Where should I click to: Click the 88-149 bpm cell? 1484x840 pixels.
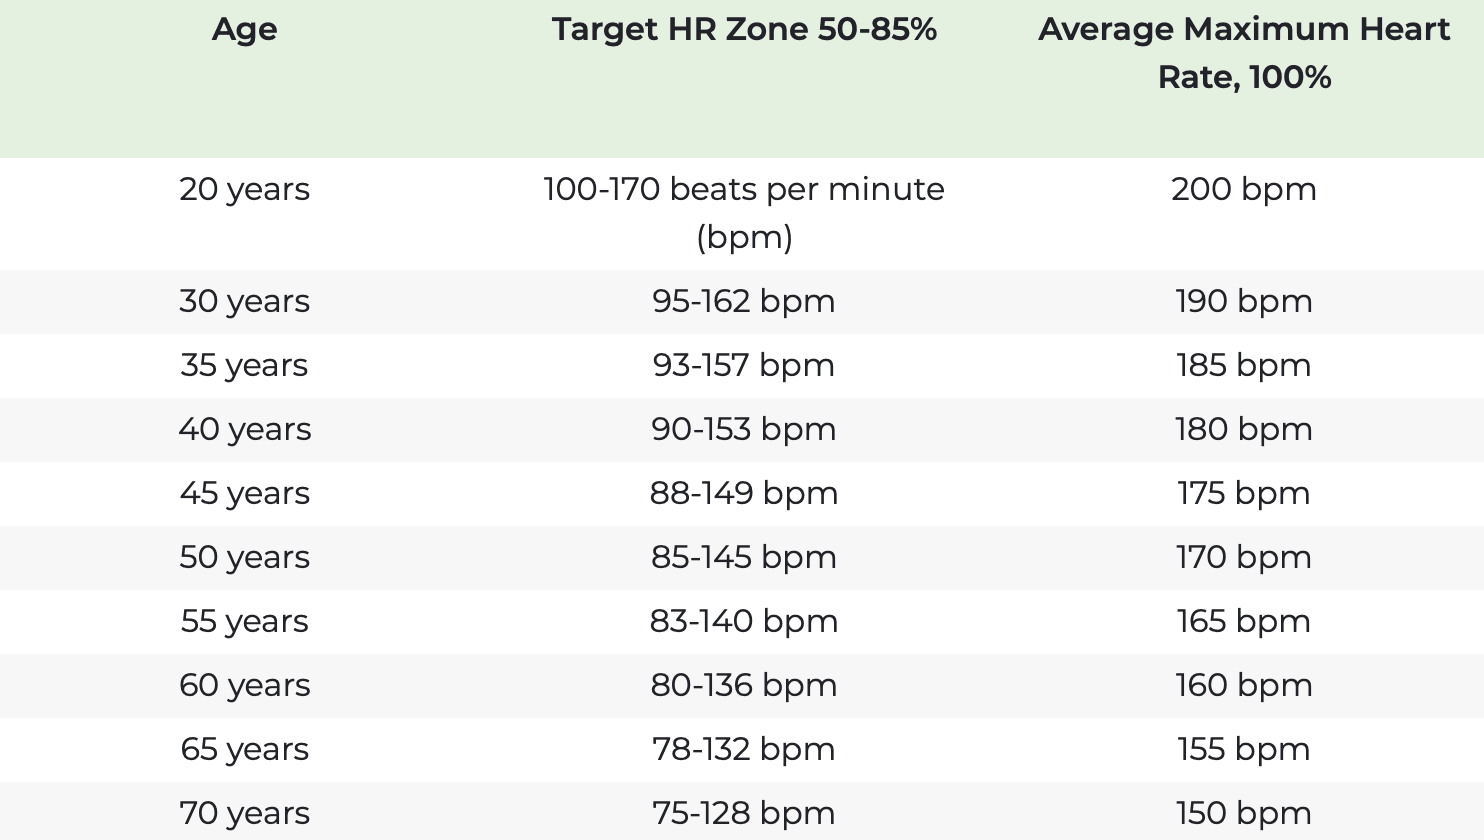coord(744,493)
